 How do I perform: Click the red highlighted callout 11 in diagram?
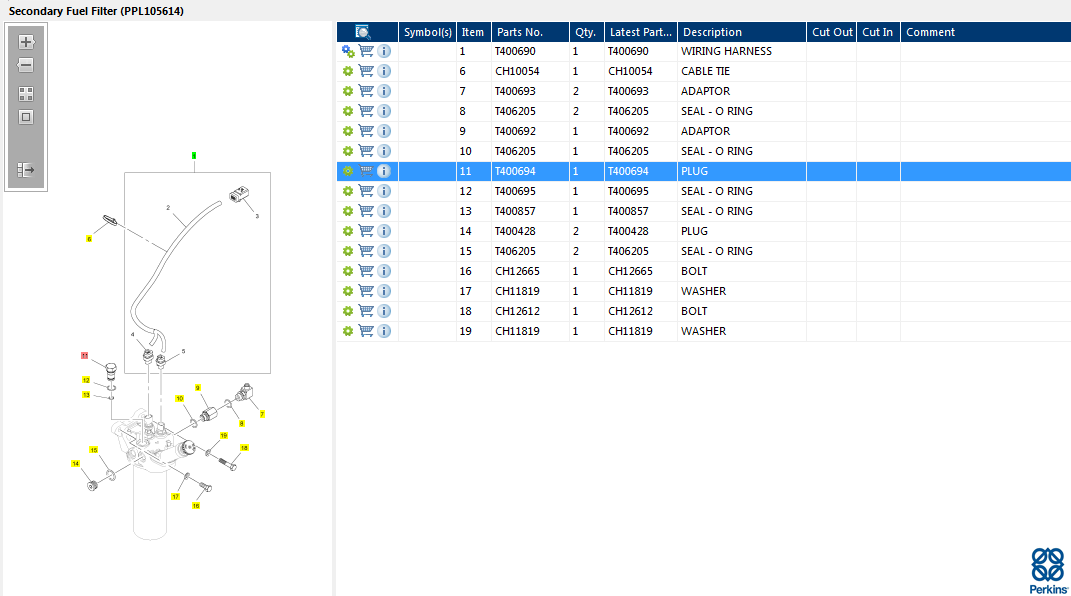click(85, 355)
